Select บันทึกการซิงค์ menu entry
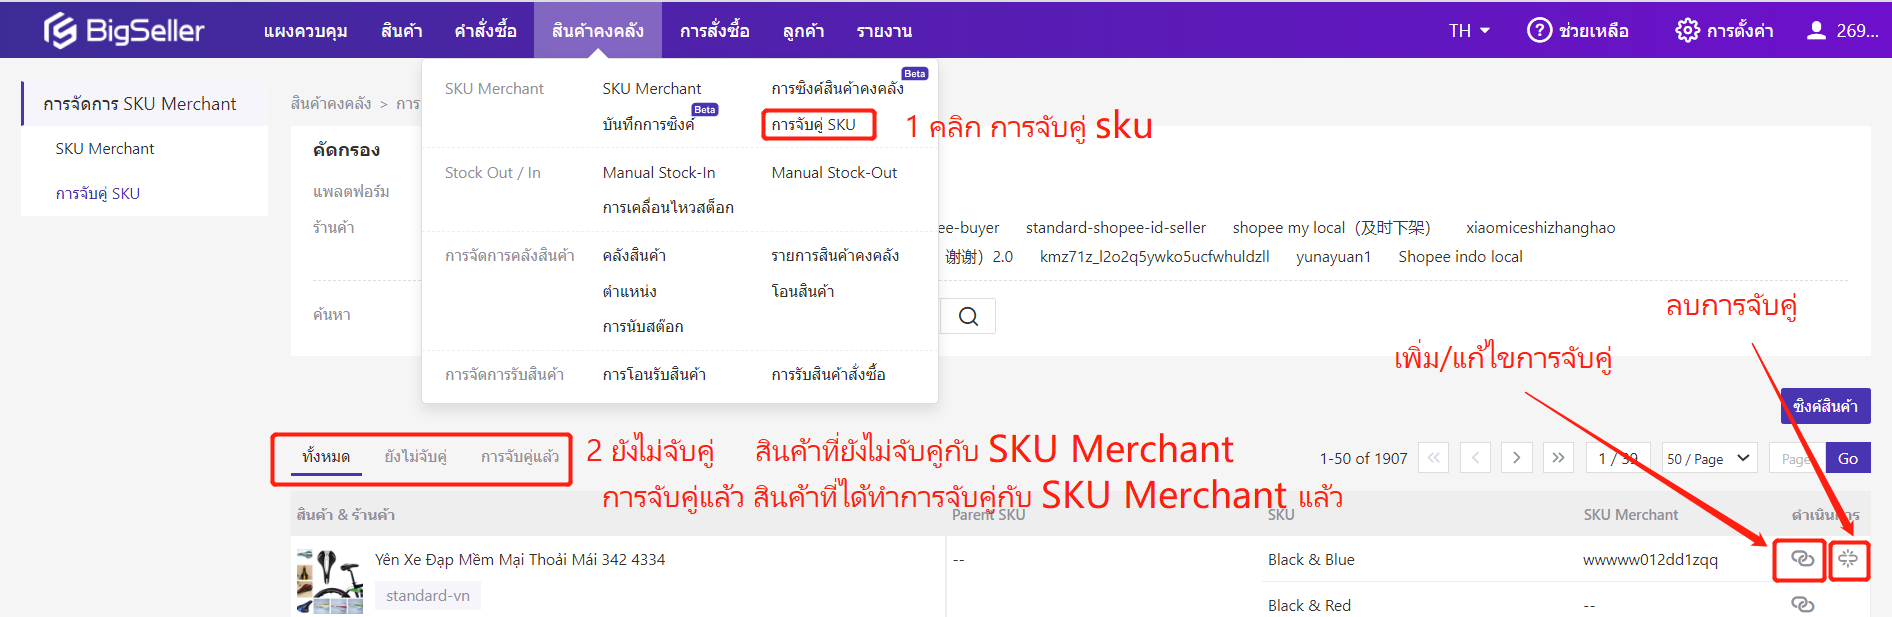Screen dimensions: 1892x617 (x=648, y=124)
